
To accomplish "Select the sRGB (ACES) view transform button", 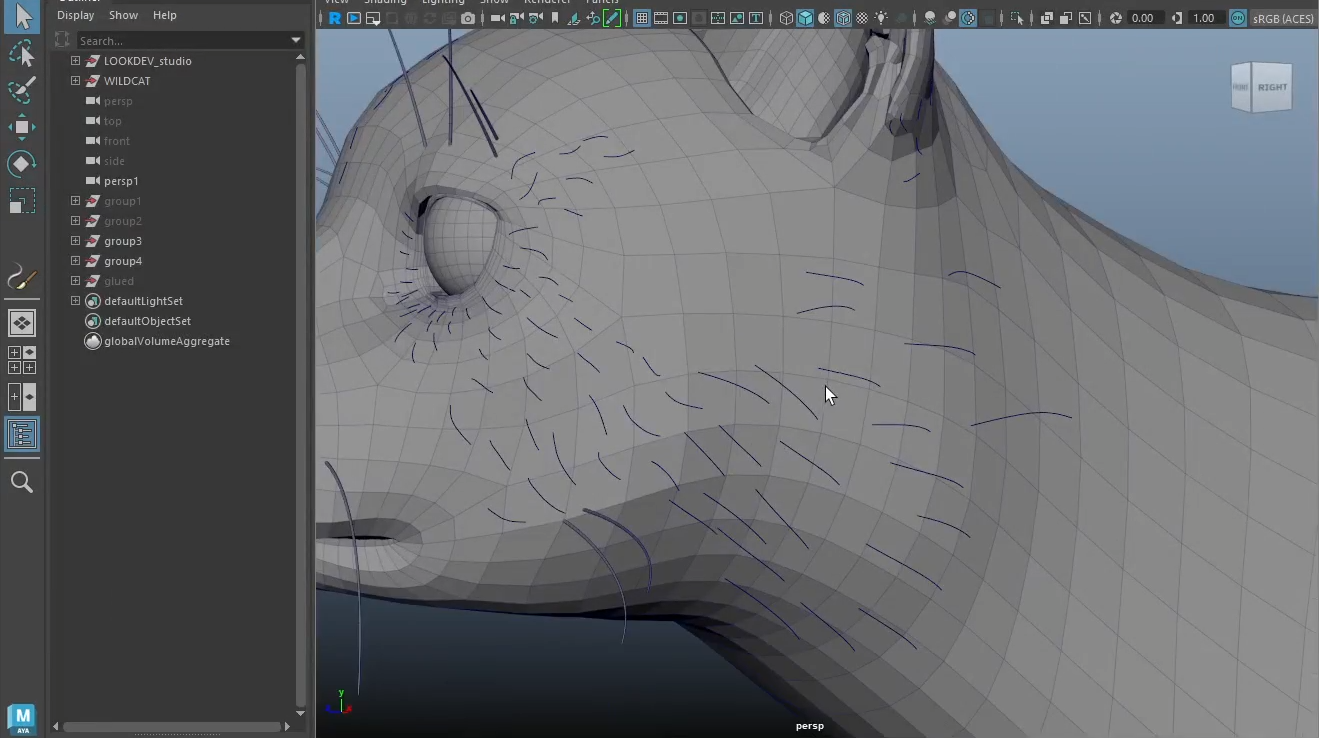I will coord(1284,18).
